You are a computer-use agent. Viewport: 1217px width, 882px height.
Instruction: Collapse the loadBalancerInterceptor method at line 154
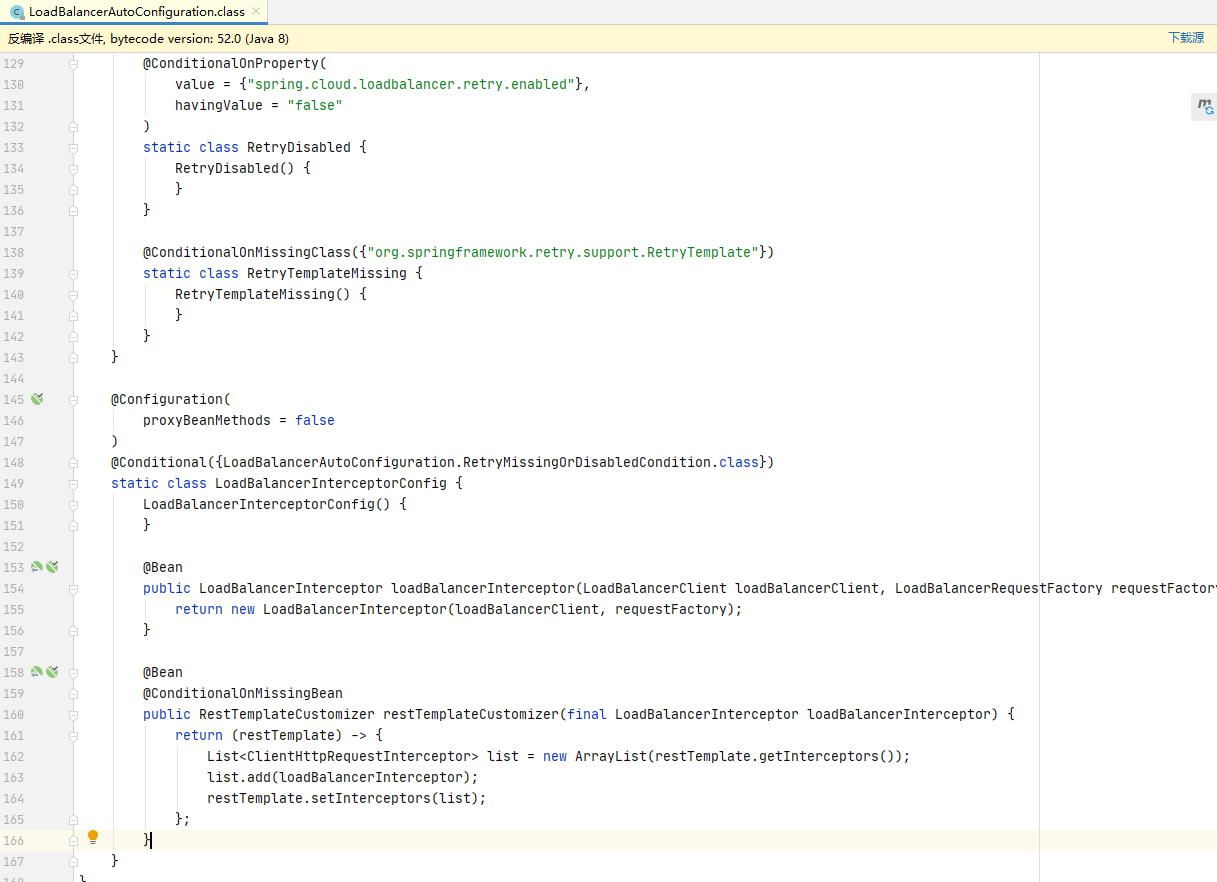[73, 588]
